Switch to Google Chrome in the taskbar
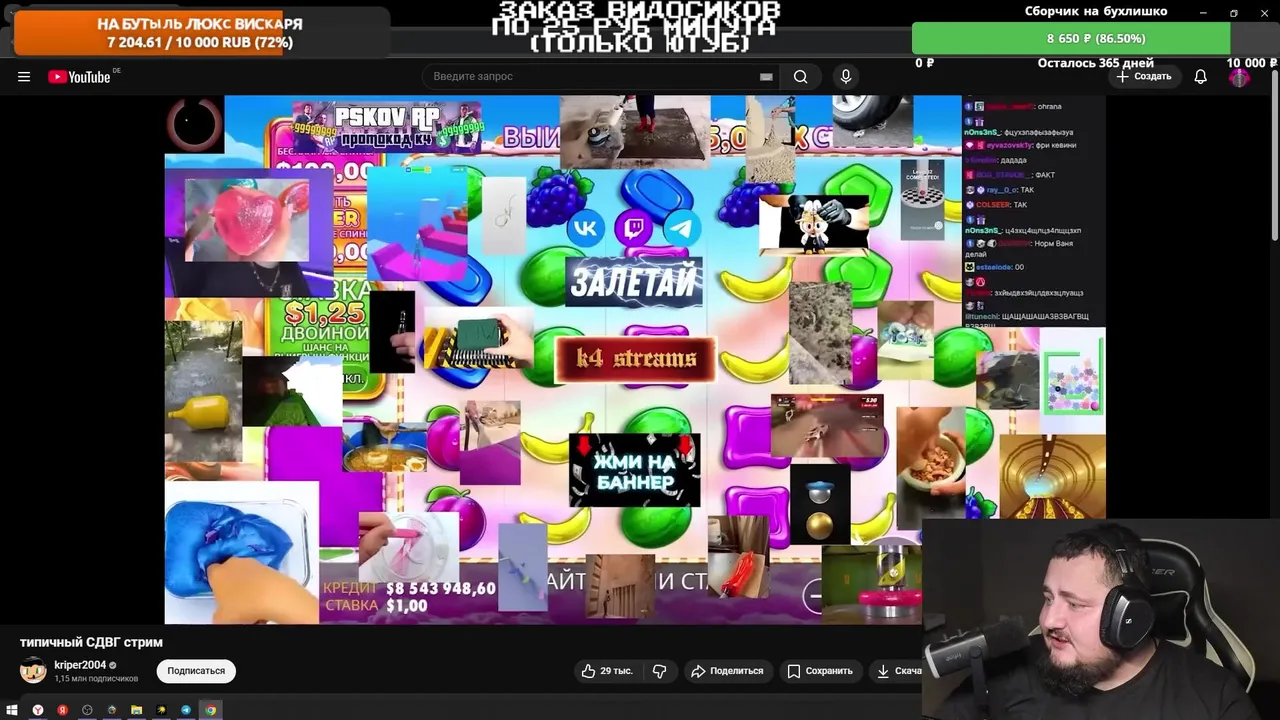The image size is (1280, 720). click(x=211, y=710)
